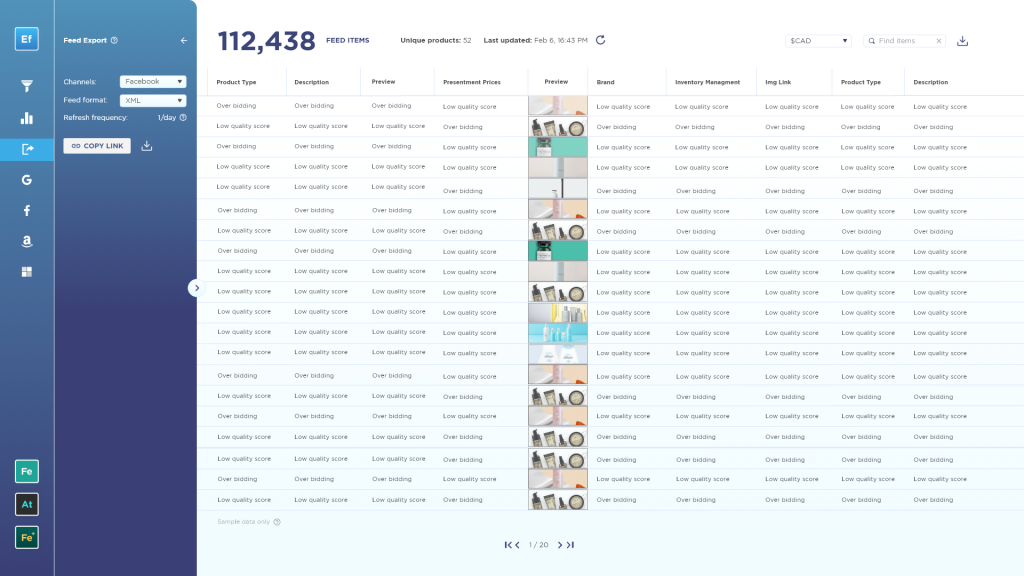Open the funnel filter section in sidebar
The width and height of the screenshot is (1024, 576).
coord(27,87)
